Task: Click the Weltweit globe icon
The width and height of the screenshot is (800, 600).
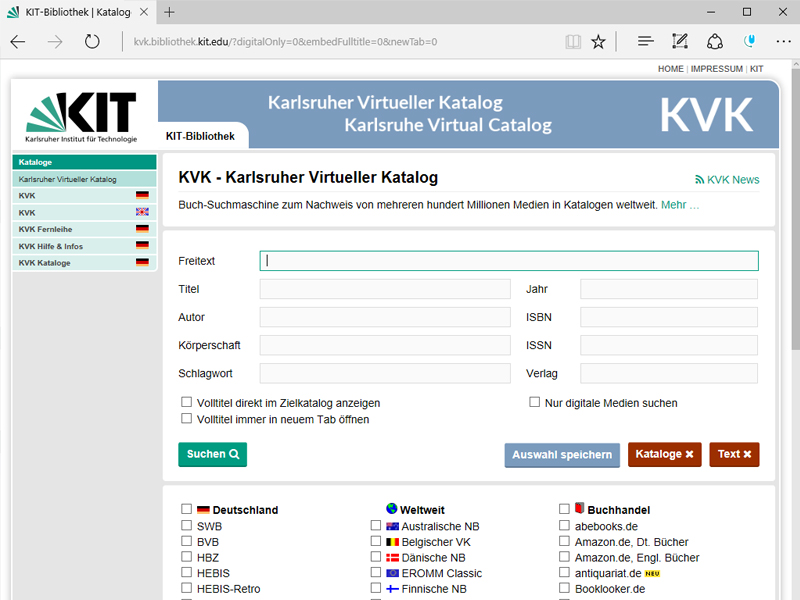Action: [391, 509]
